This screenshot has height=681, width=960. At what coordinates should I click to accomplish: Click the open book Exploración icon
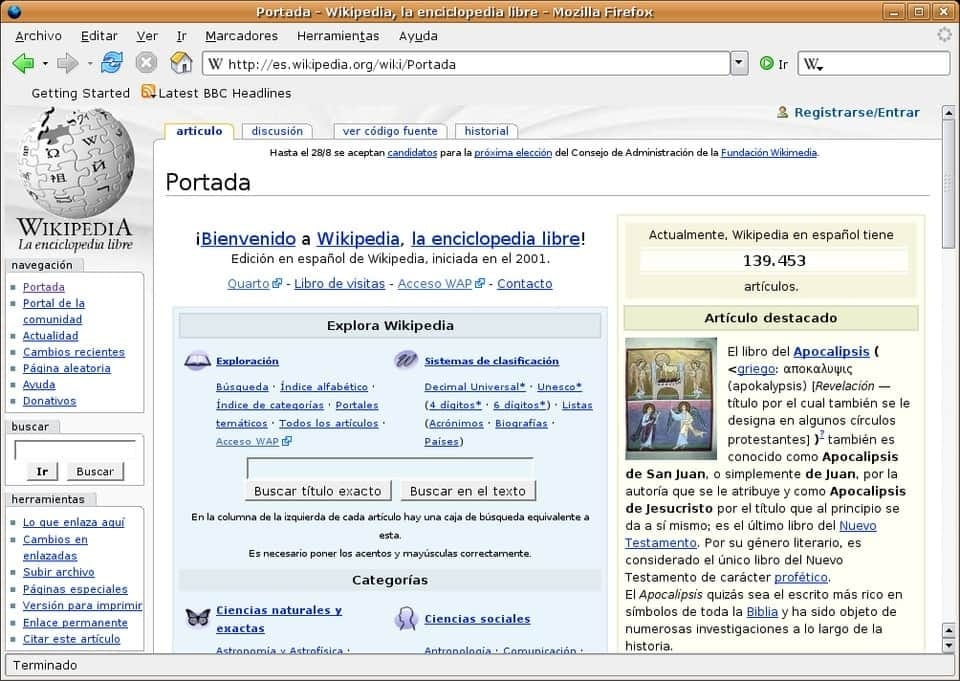click(197, 361)
